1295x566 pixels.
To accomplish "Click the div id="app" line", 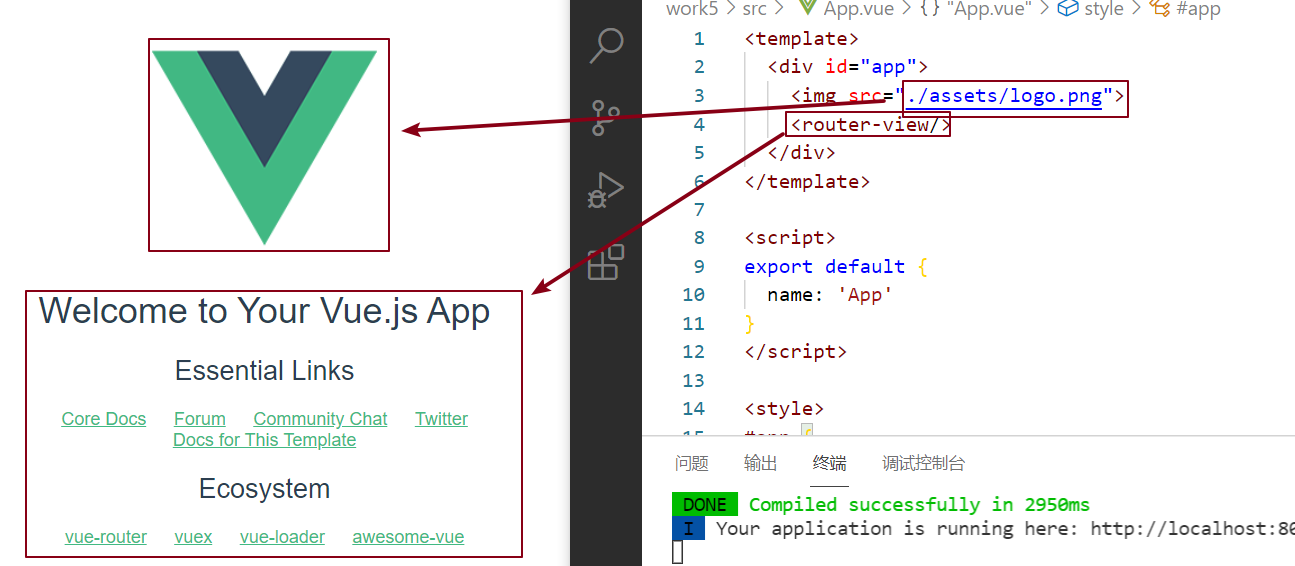I will 848,67.
